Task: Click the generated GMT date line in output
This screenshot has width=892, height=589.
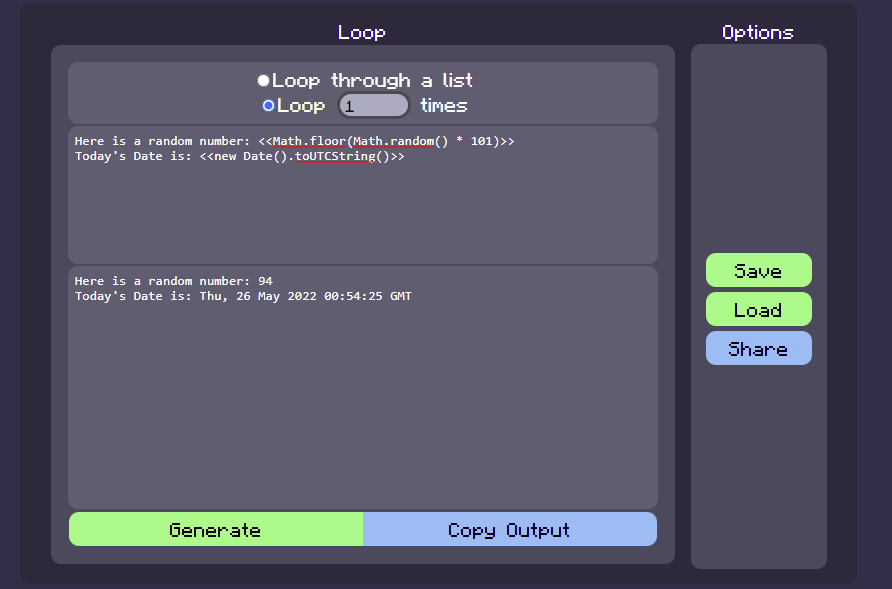Action: pyautogui.click(x=242, y=296)
